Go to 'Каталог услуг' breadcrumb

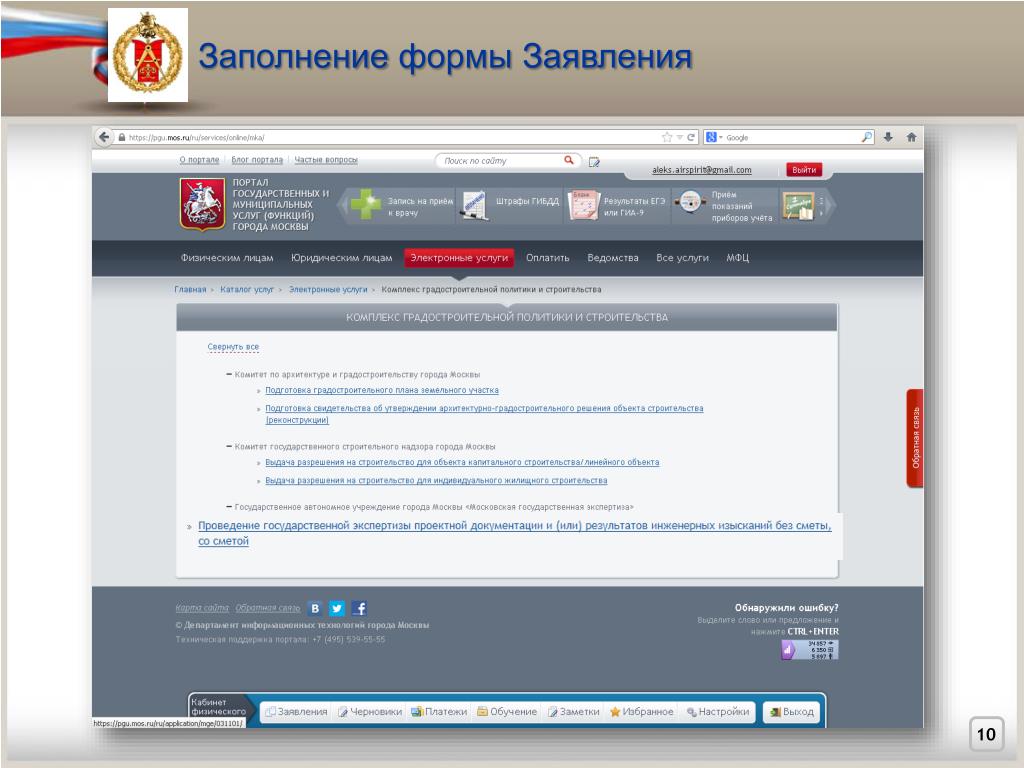[247, 289]
